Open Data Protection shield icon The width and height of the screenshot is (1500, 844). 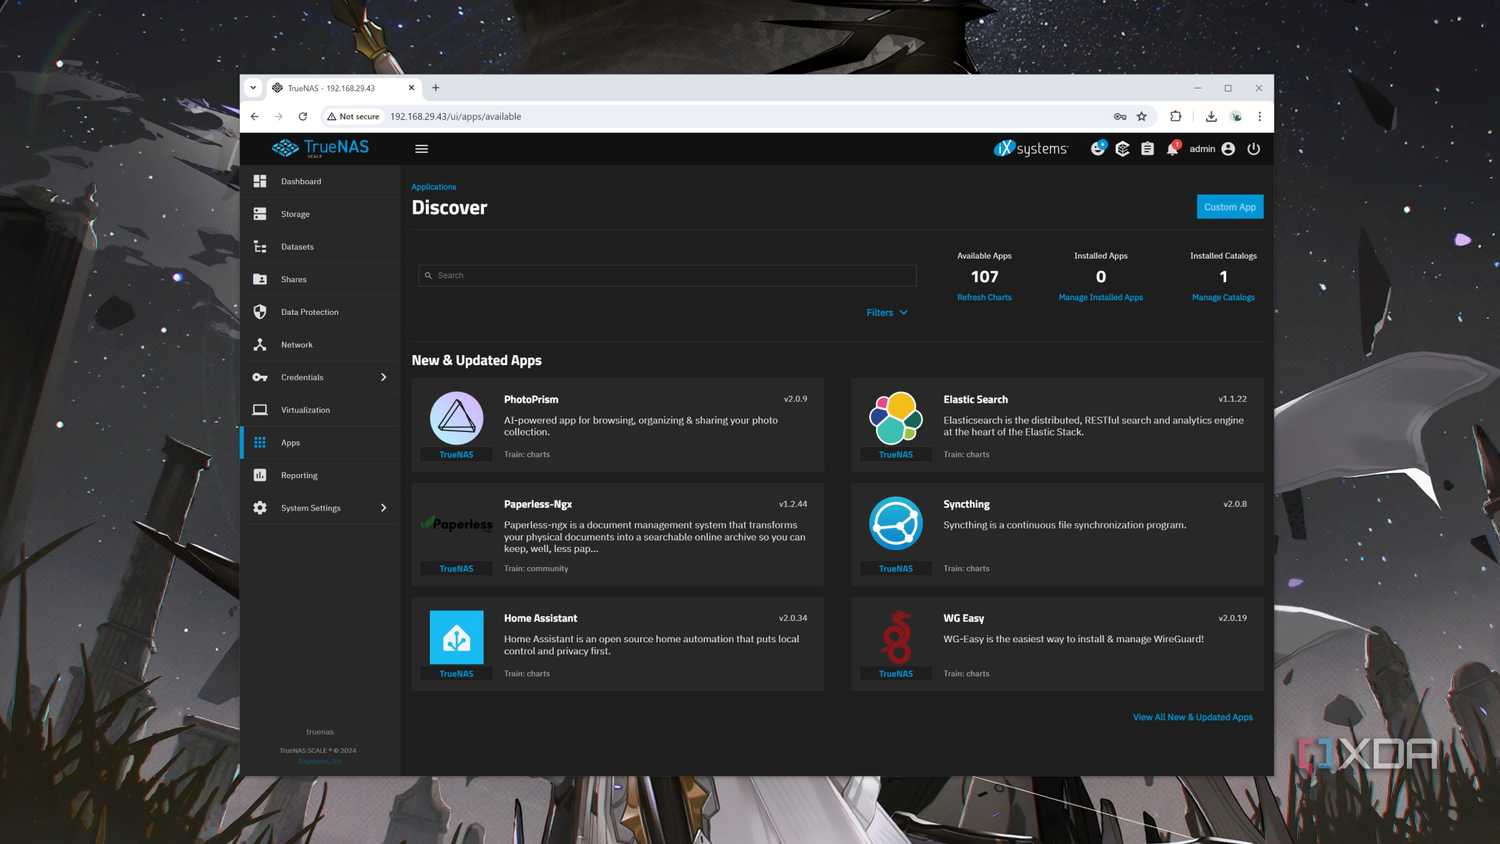click(x=260, y=312)
